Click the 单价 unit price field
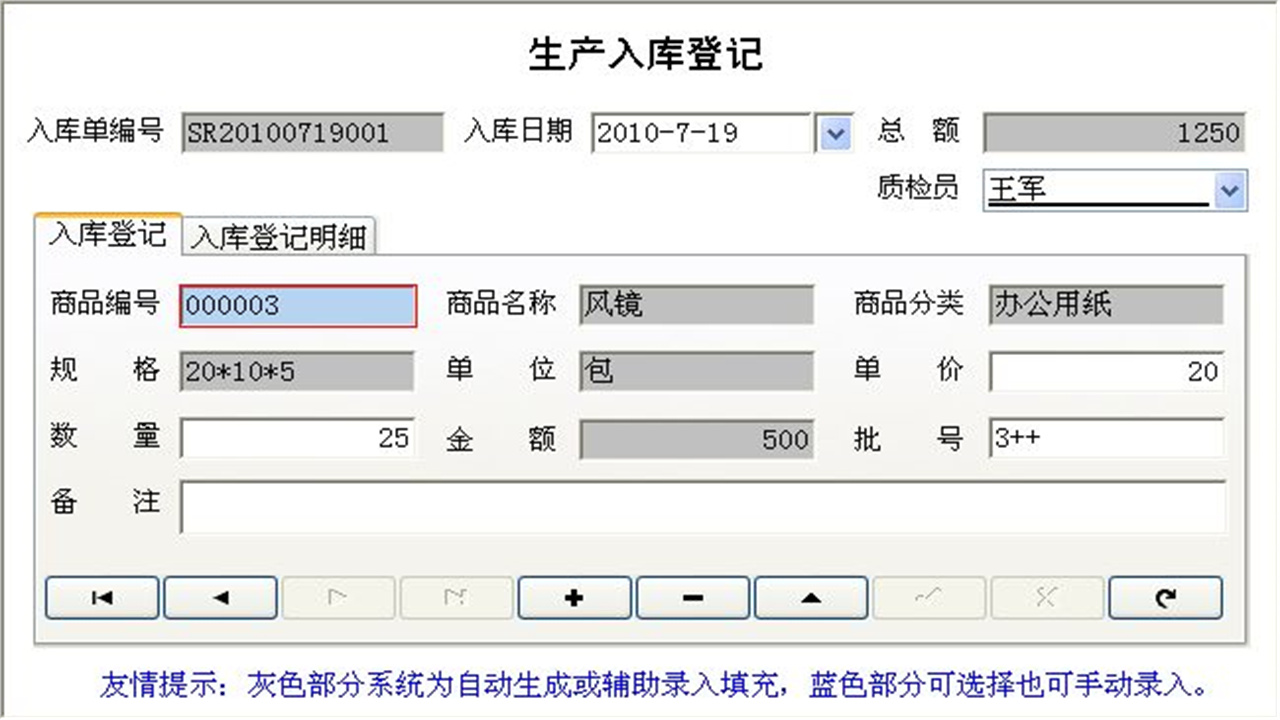The width and height of the screenshot is (1280, 720). (1105, 371)
